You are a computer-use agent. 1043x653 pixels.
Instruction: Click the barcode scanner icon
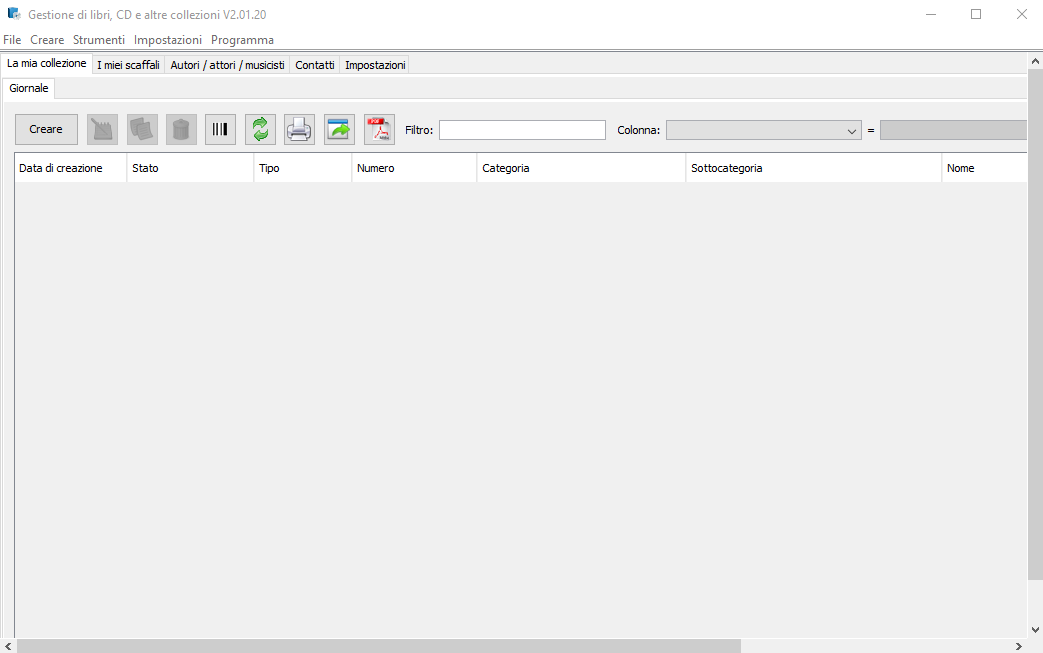(x=220, y=129)
